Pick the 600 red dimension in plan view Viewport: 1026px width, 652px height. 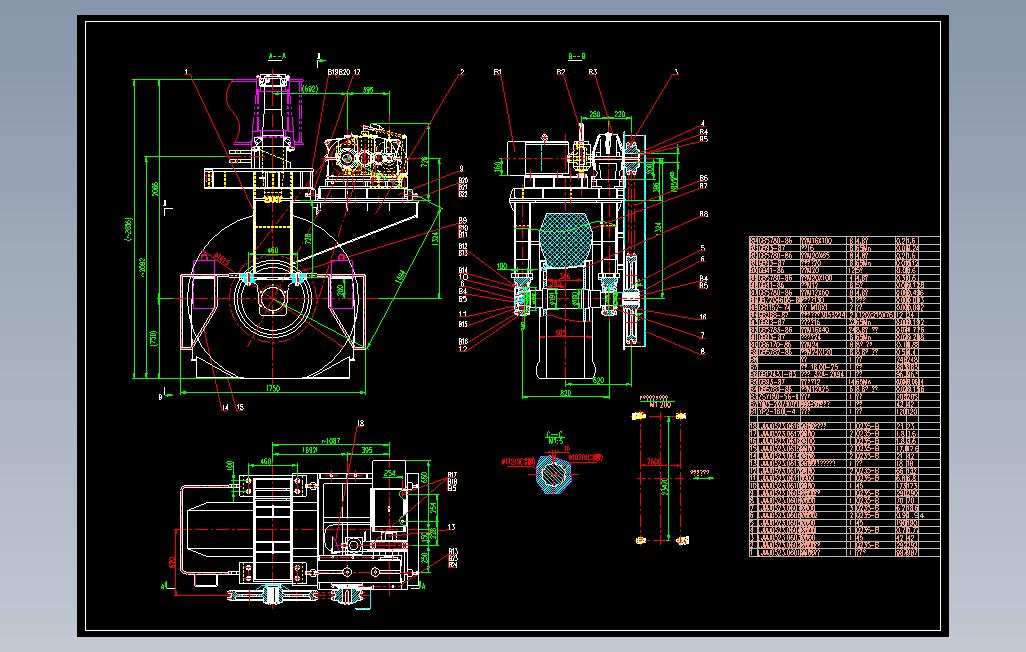tap(172, 562)
